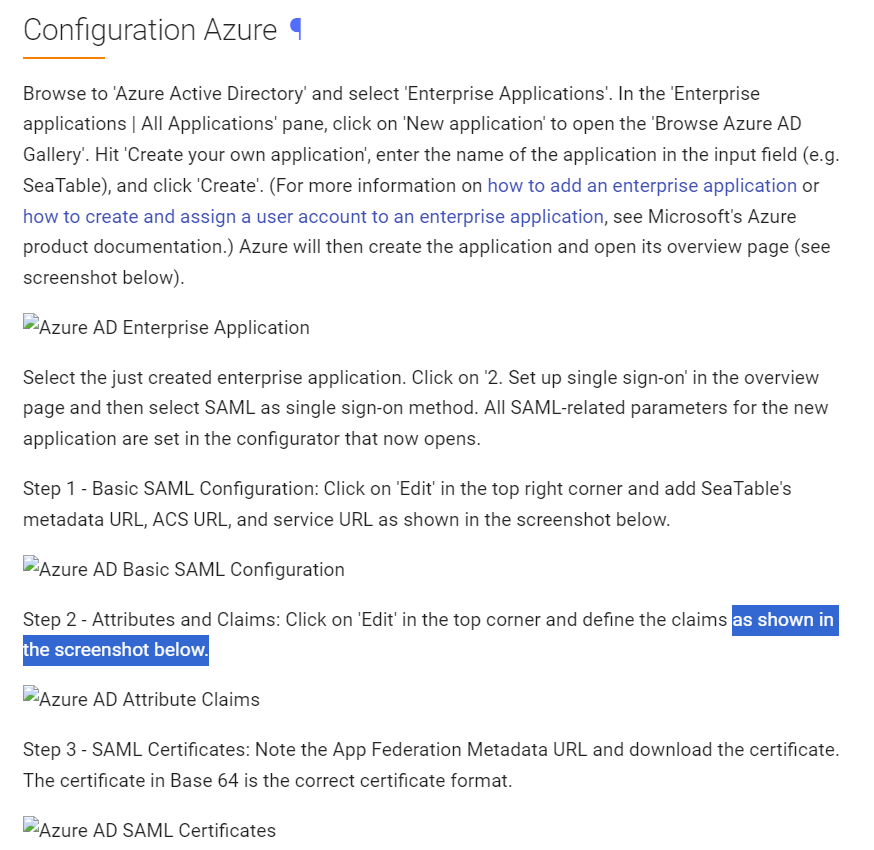
Task: Click the broken image icon before 'Azure AD Basic SAML'
Action: coord(31,565)
